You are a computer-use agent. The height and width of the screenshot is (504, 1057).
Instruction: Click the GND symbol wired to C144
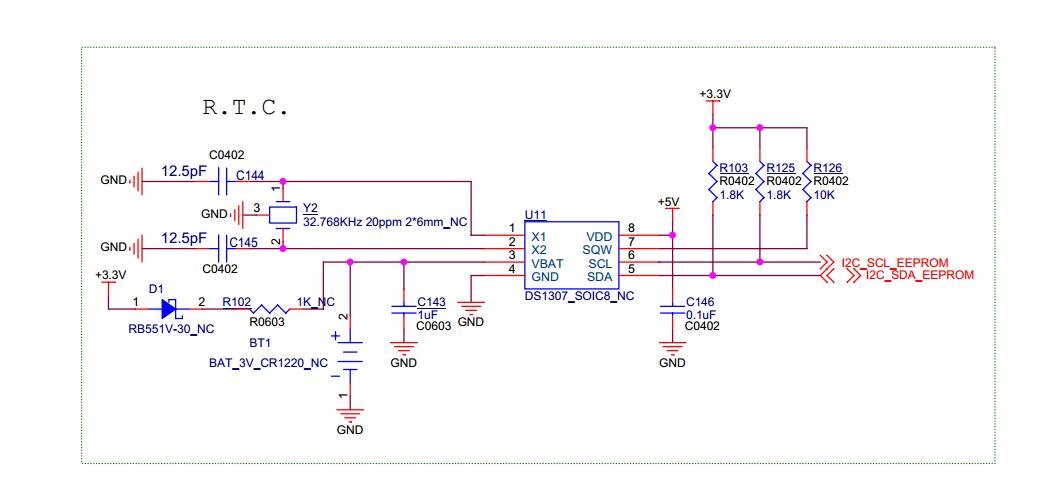137,181
